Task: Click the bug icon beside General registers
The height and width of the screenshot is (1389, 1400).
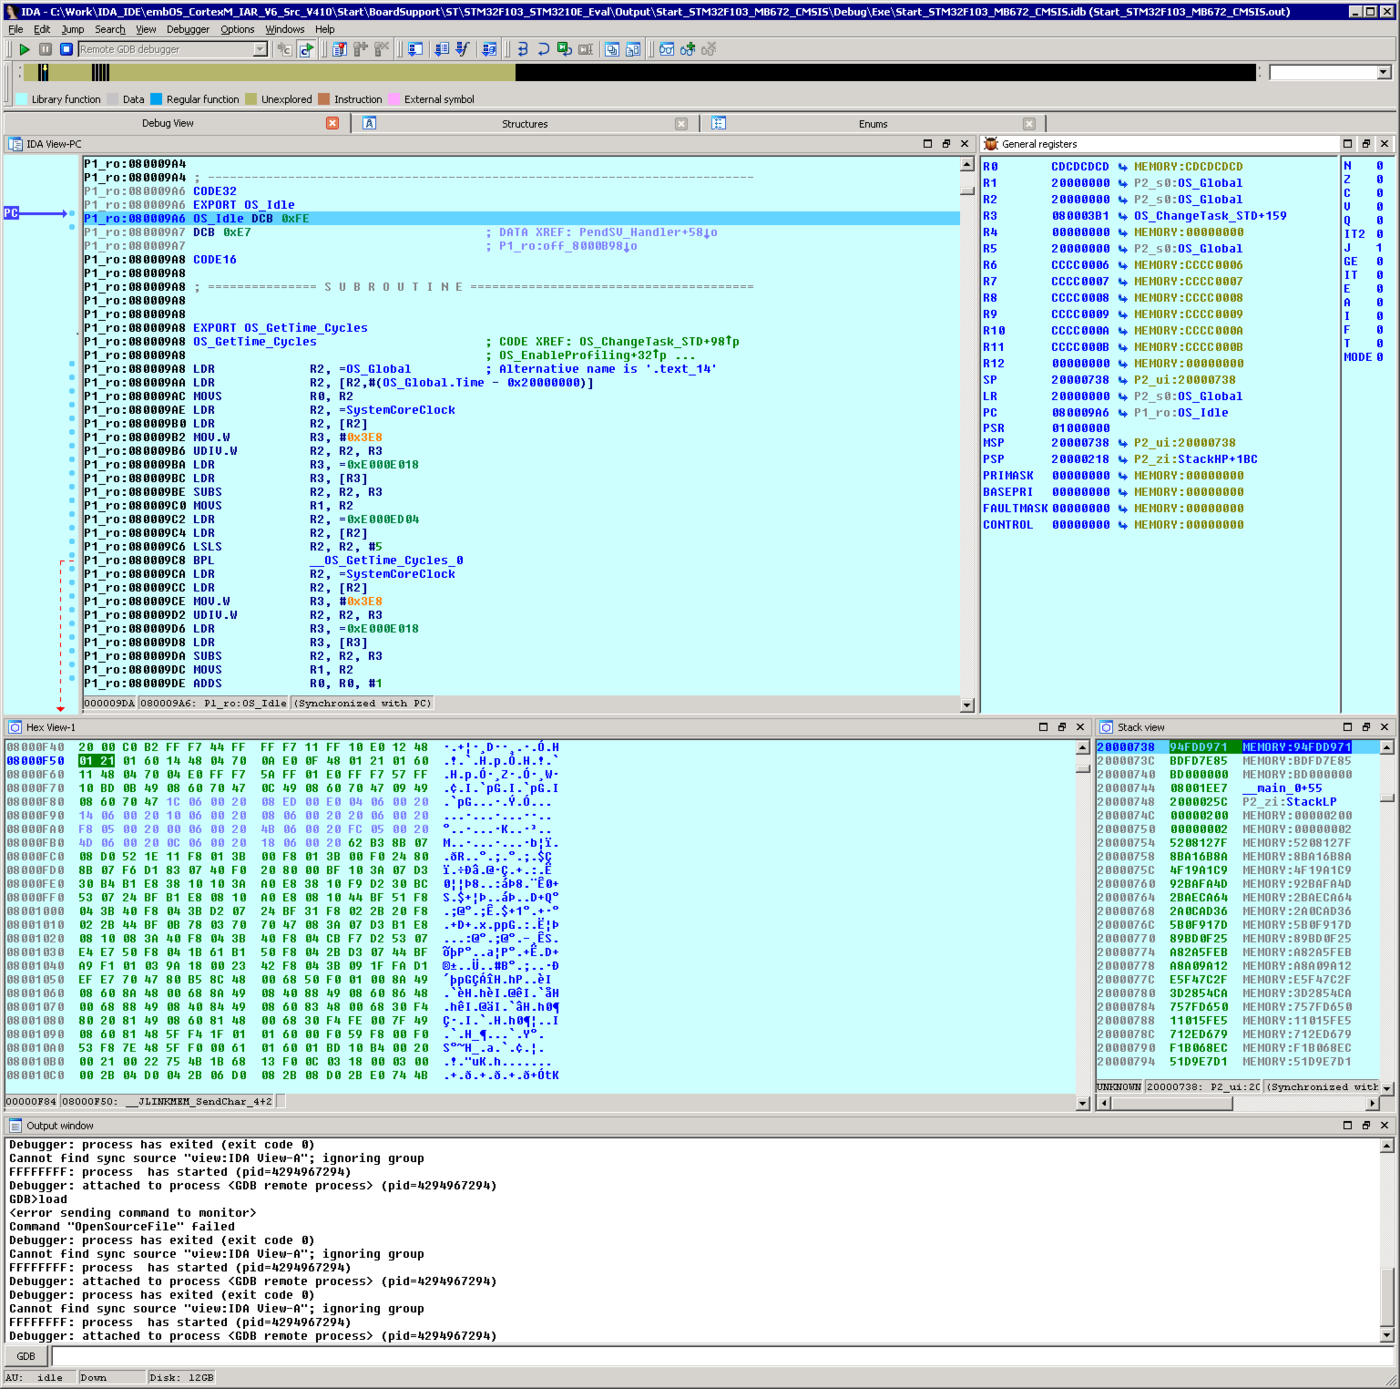Action: click(991, 144)
